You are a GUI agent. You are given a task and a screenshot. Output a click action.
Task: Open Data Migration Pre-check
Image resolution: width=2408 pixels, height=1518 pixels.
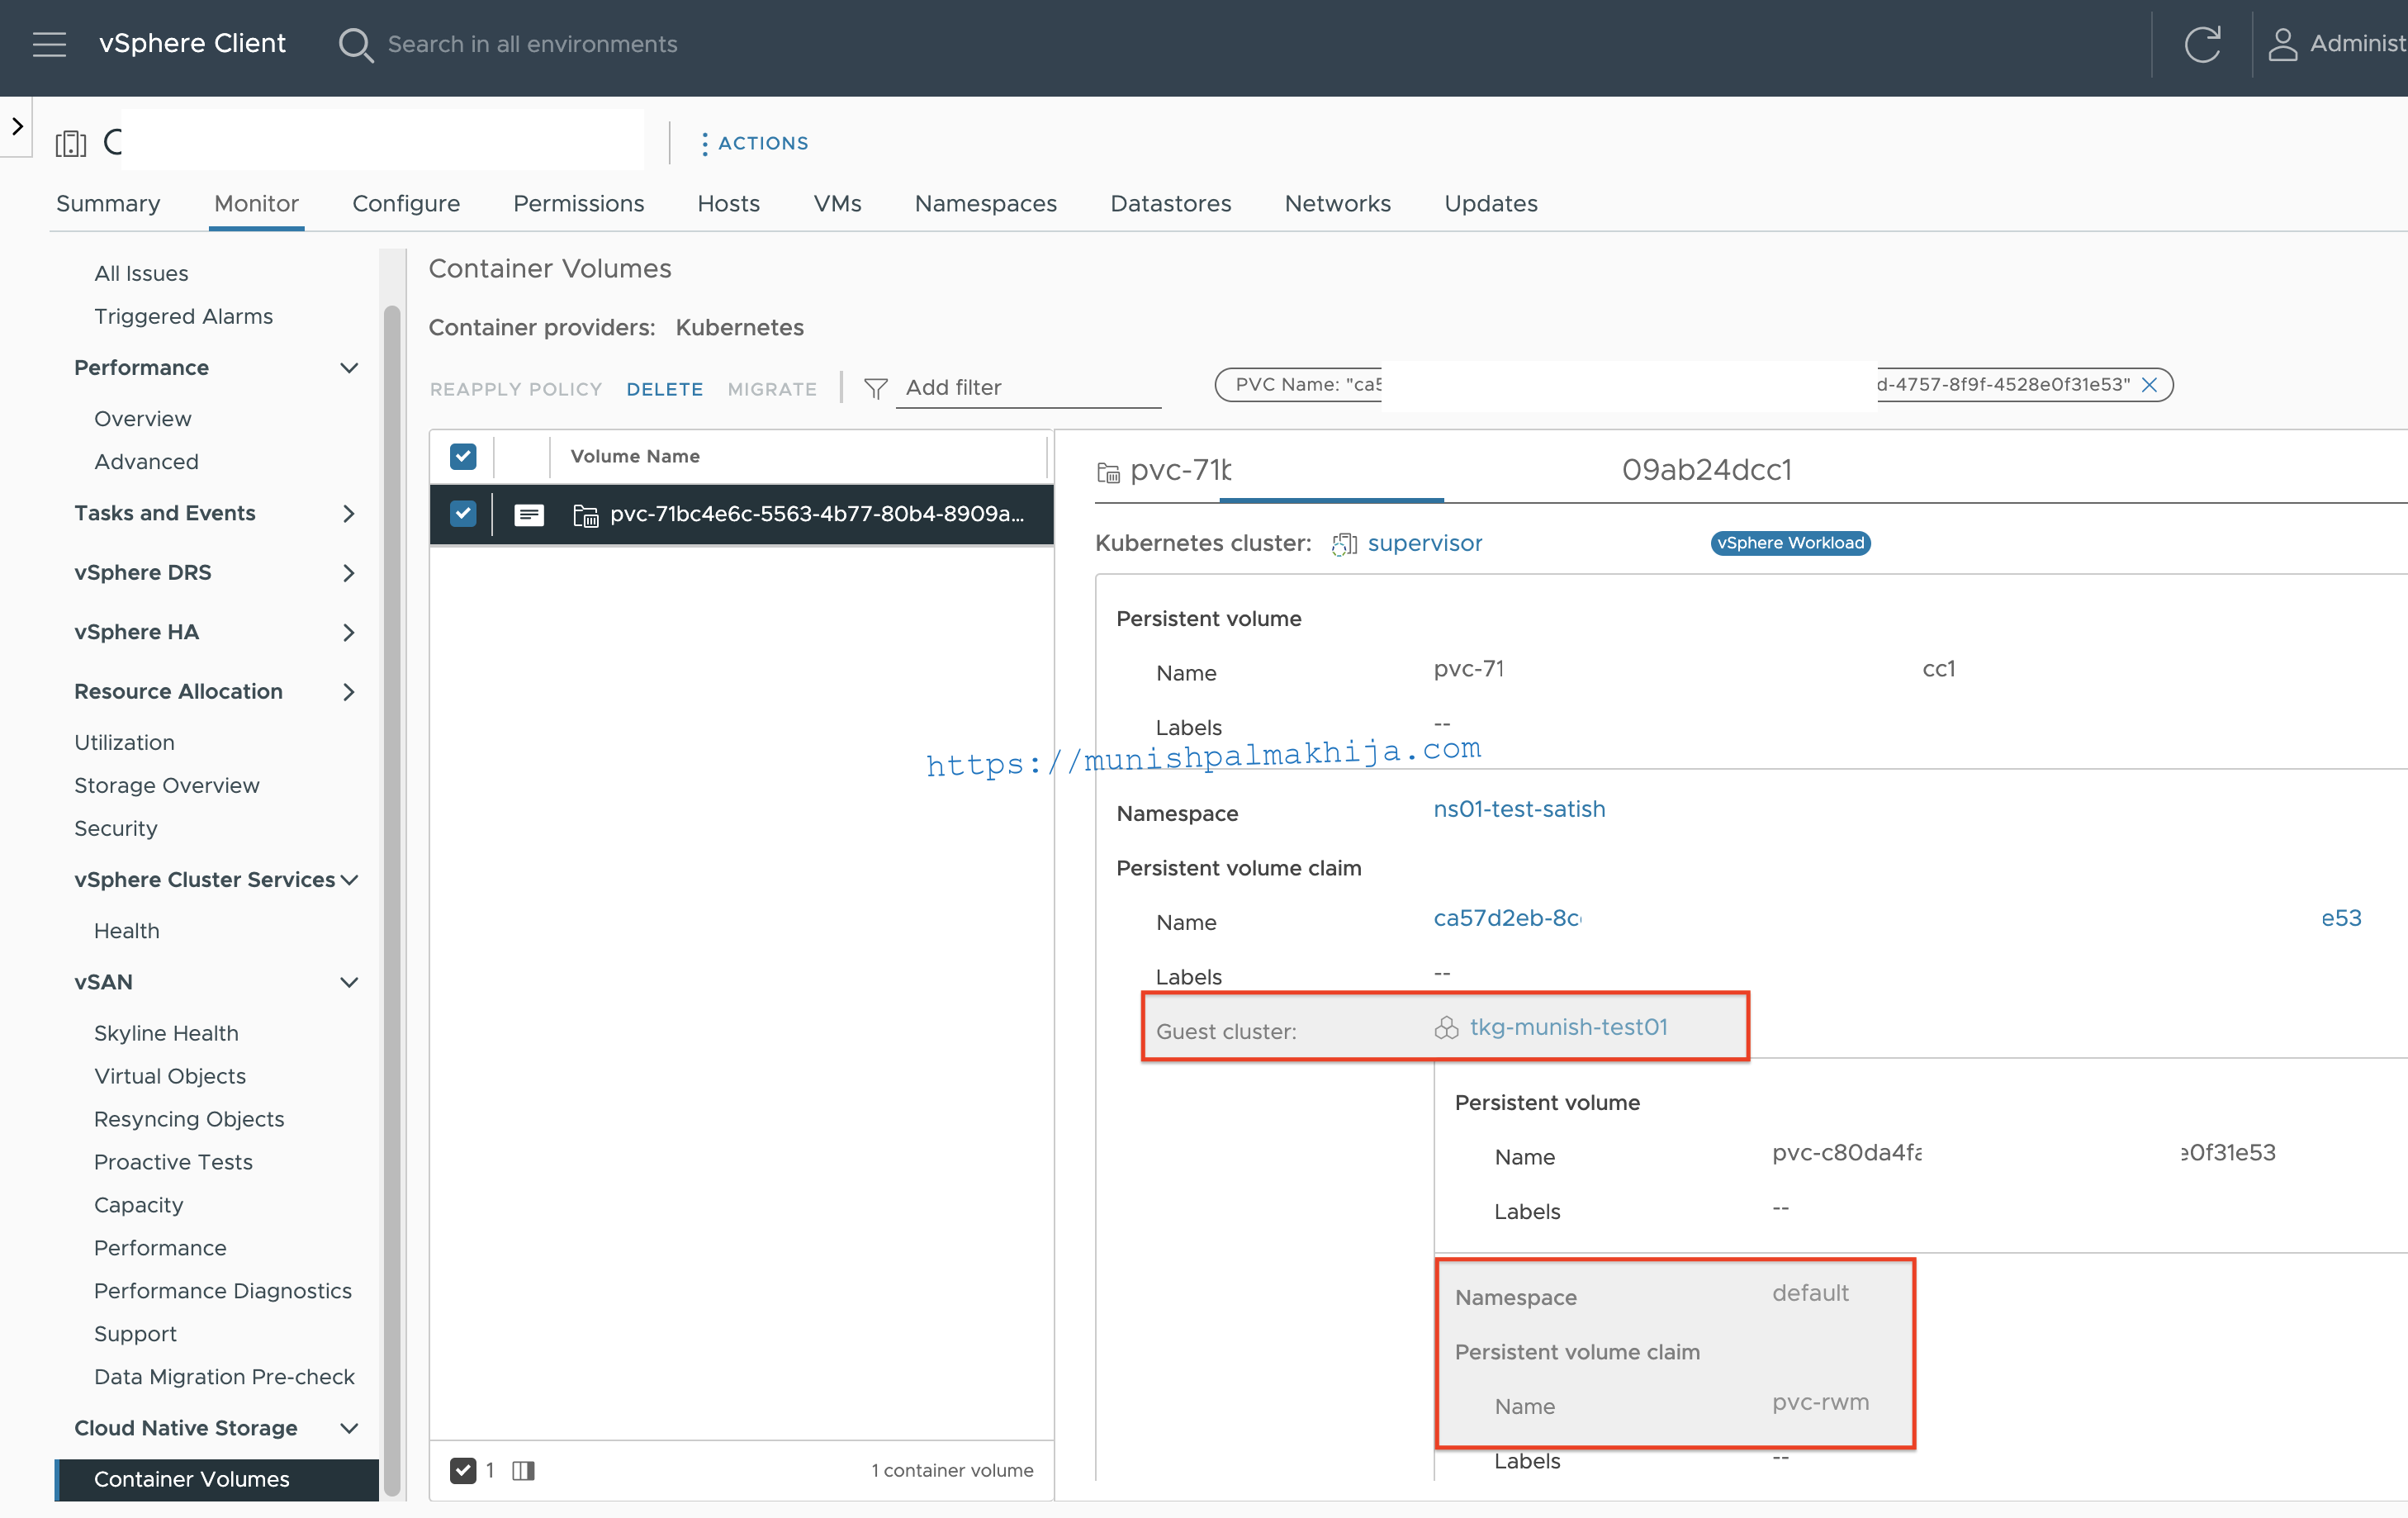tap(224, 1377)
